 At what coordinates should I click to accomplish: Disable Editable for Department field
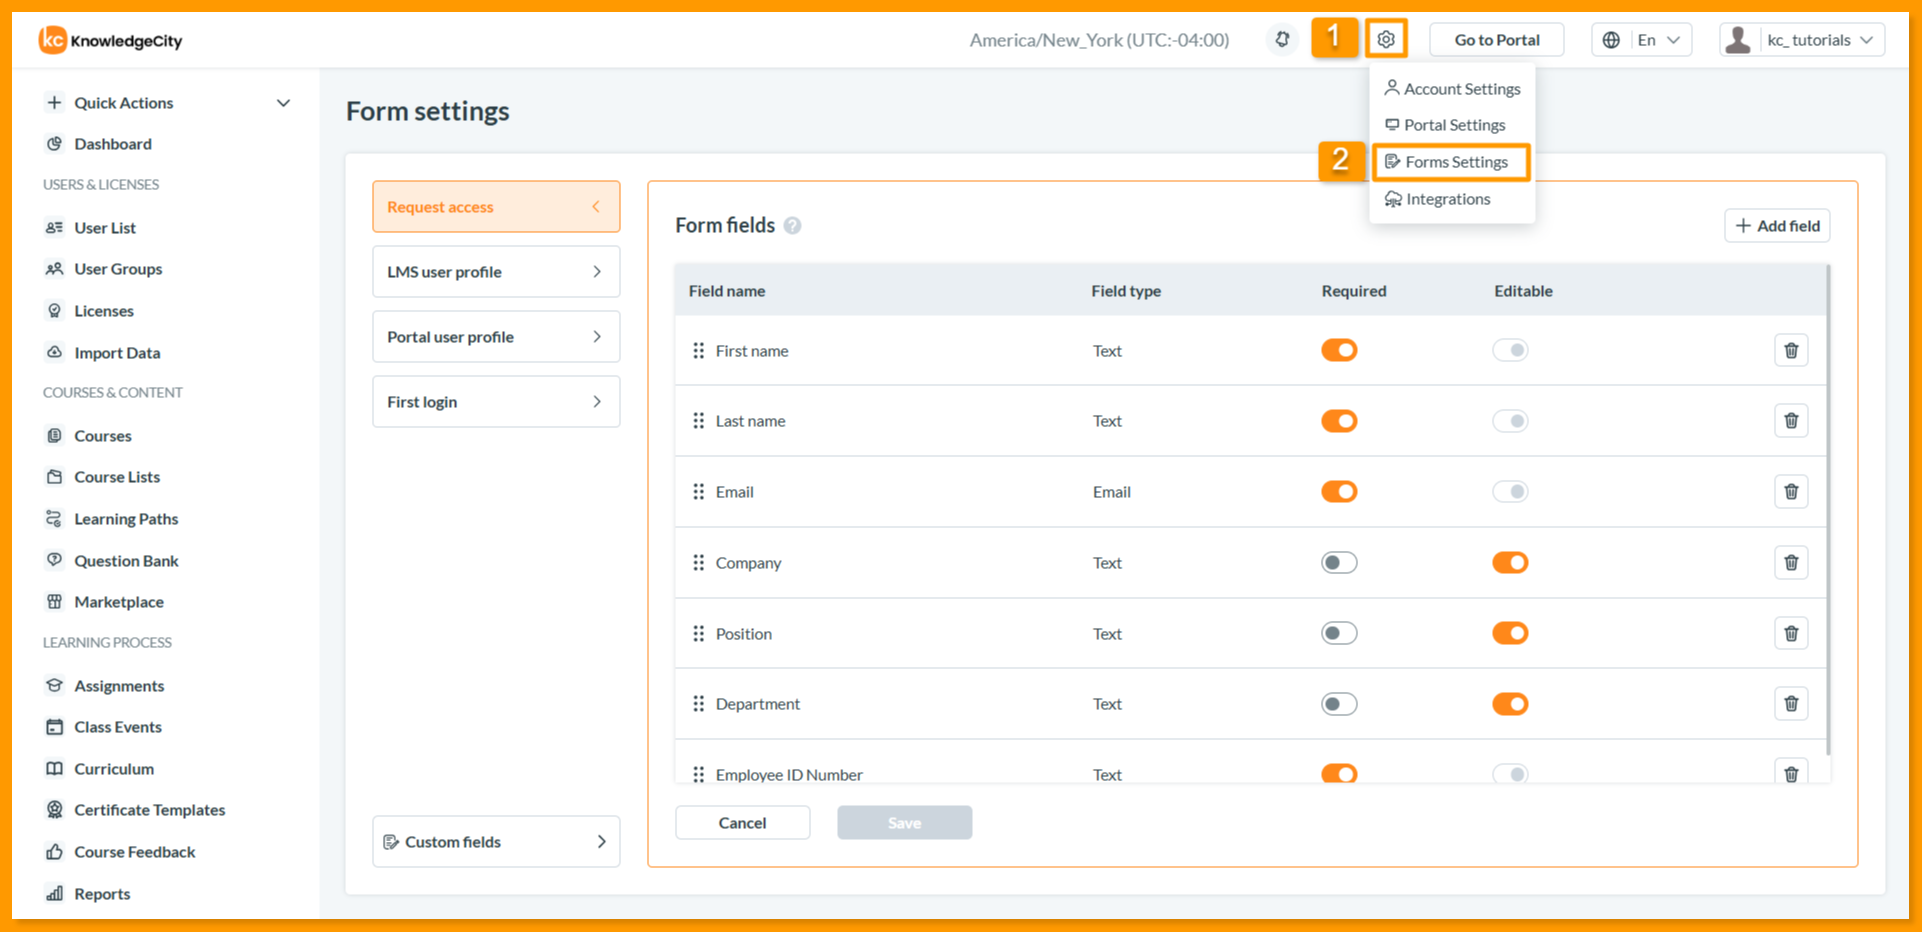1510,704
